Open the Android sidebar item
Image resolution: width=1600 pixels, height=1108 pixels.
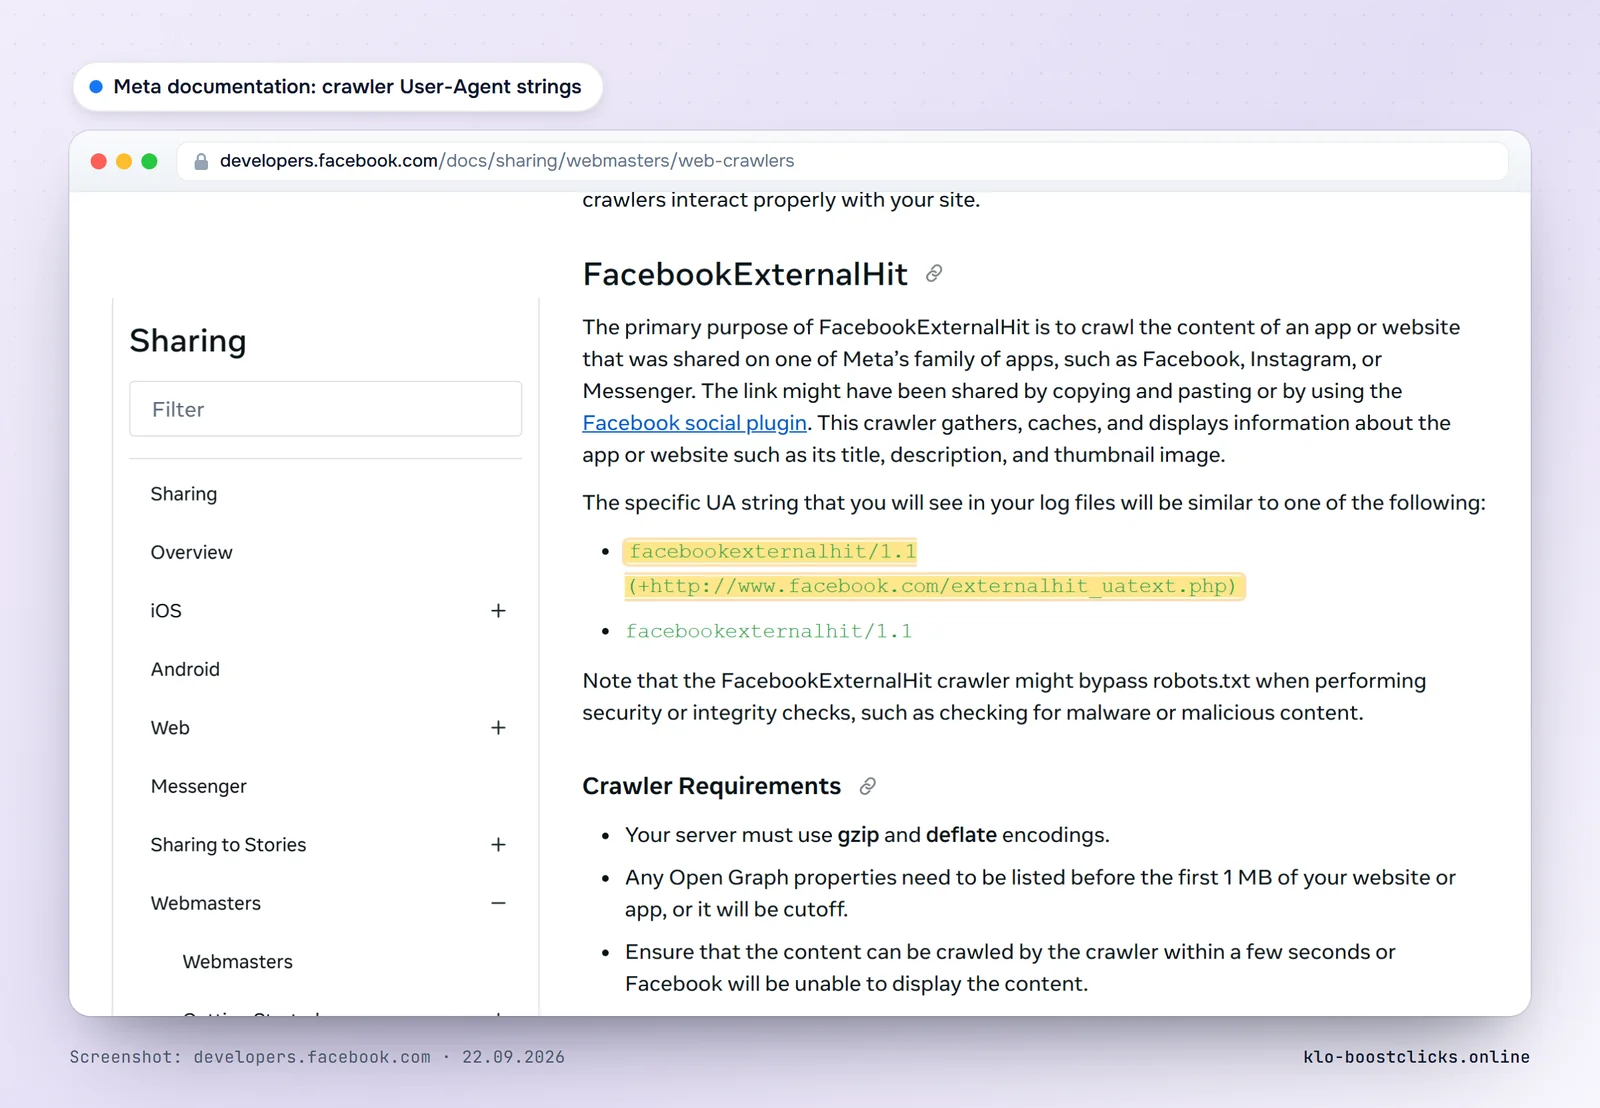(185, 669)
